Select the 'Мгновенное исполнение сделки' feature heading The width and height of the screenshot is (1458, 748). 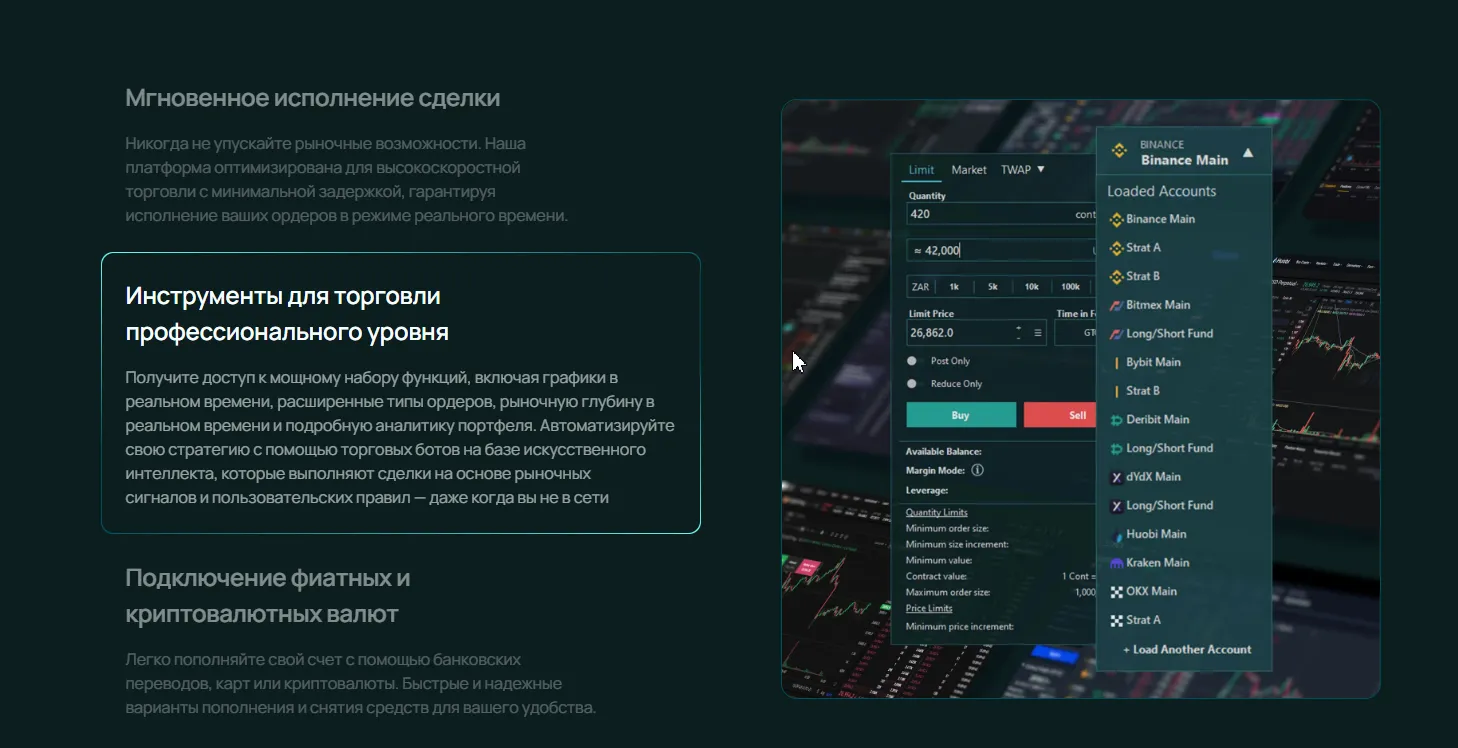click(313, 98)
